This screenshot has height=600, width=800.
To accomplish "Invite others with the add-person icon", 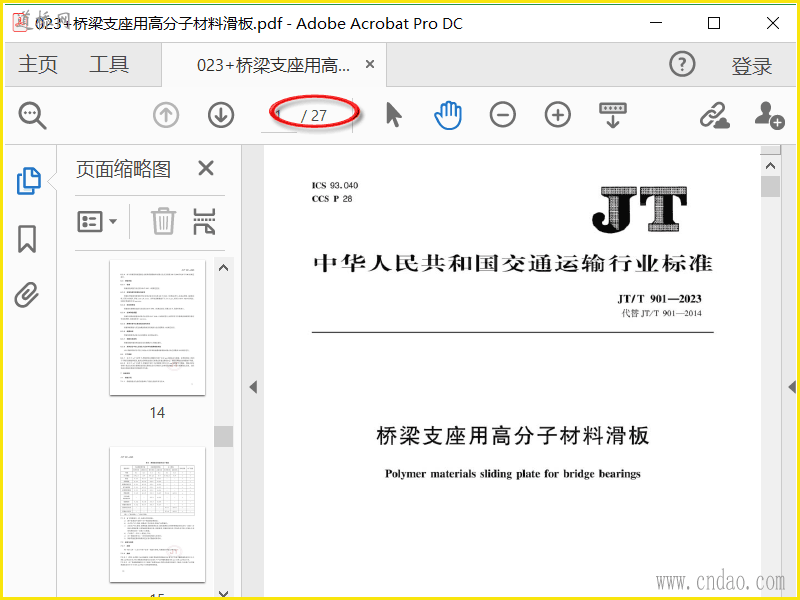I will (x=769, y=115).
